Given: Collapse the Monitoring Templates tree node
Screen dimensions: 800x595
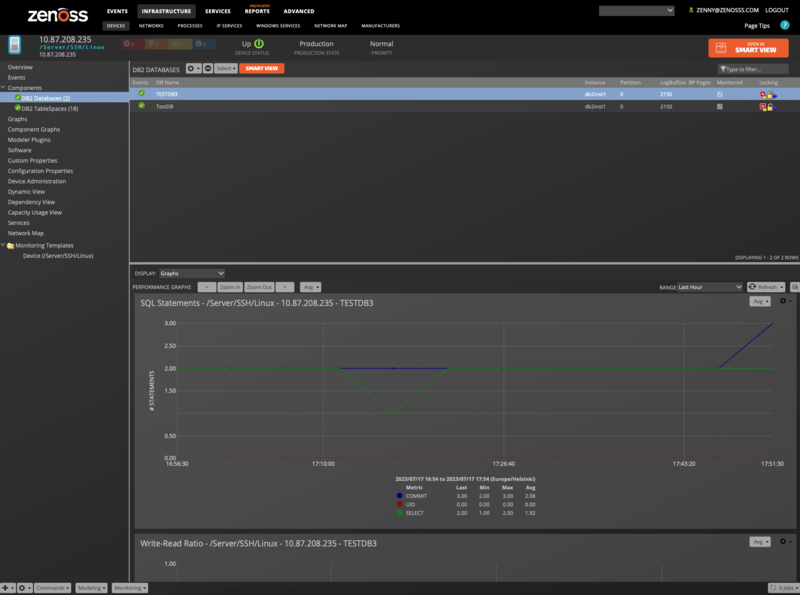Looking at the screenshot, I should tap(3, 245).
